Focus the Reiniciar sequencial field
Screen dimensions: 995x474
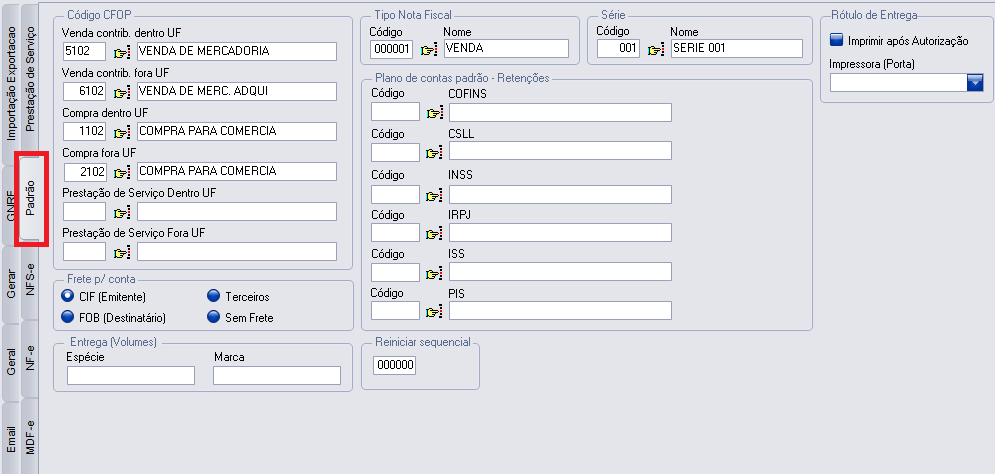point(393,366)
